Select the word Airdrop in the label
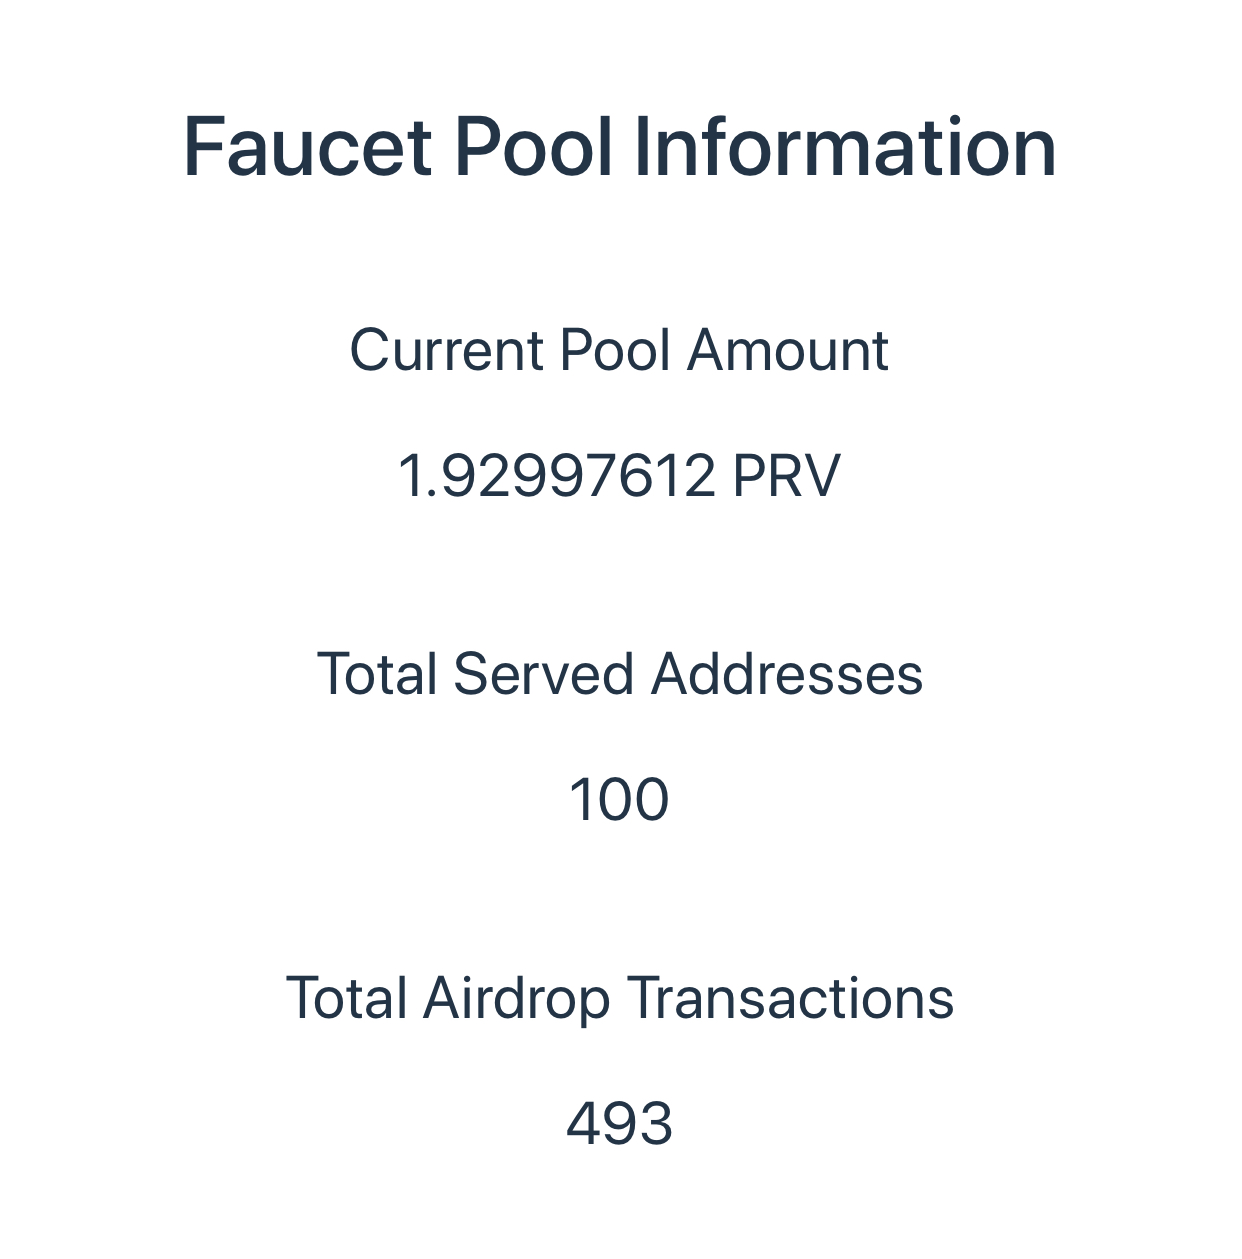The height and width of the screenshot is (1259, 1242). tap(516, 998)
